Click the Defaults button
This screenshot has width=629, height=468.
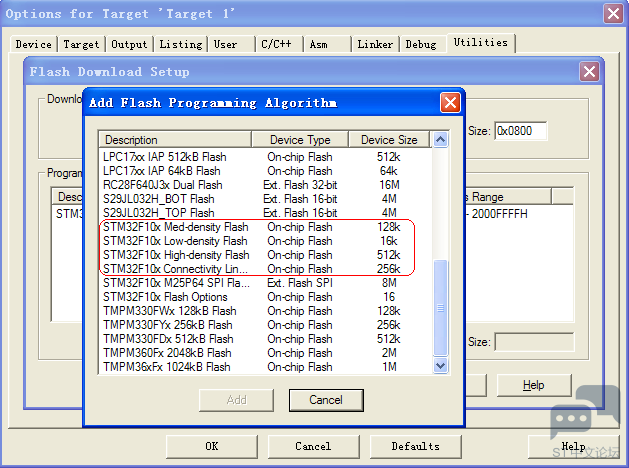pyautogui.click(x=415, y=446)
